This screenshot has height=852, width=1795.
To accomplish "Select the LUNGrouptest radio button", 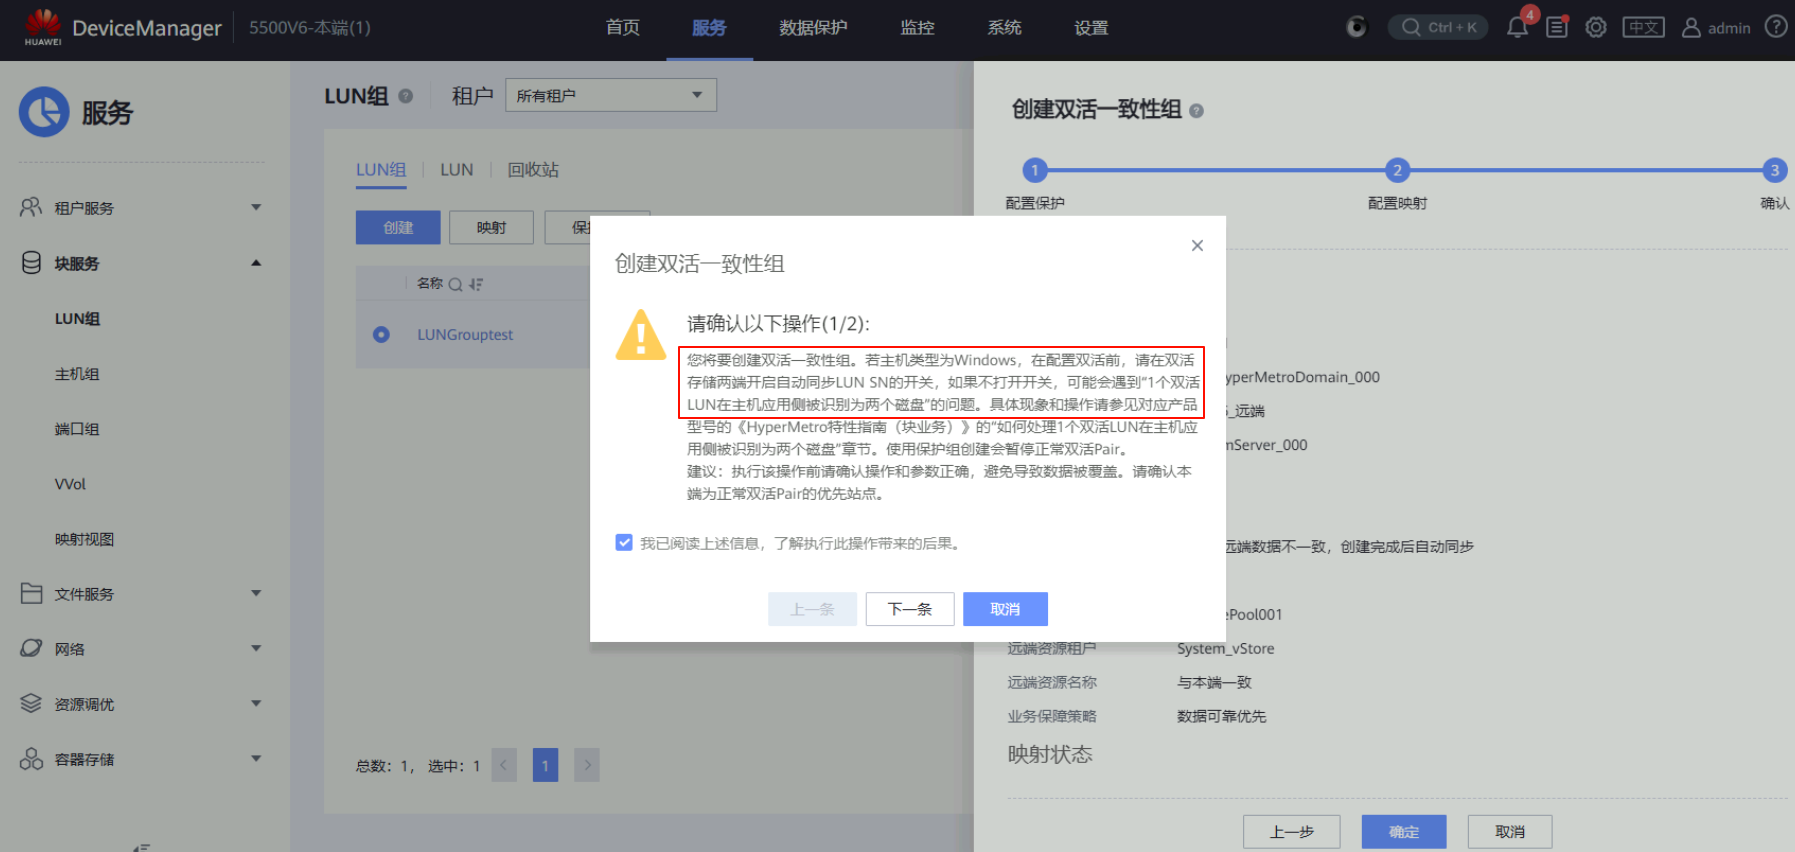I will coord(381,335).
